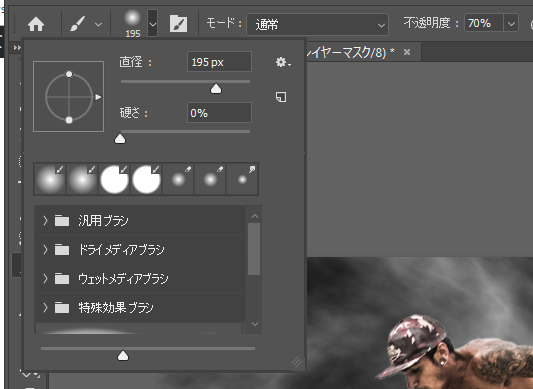
Task: Select the sixth small soft recent brush
Action: 210,179
